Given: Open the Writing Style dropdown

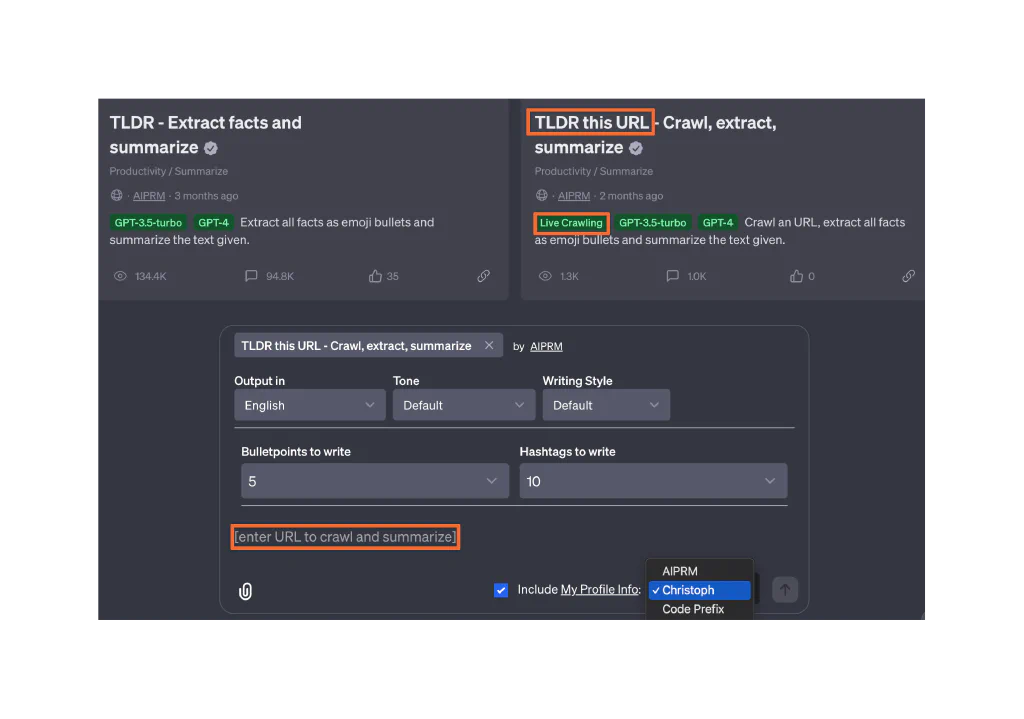Looking at the screenshot, I should pyautogui.click(x=605, y=405).
